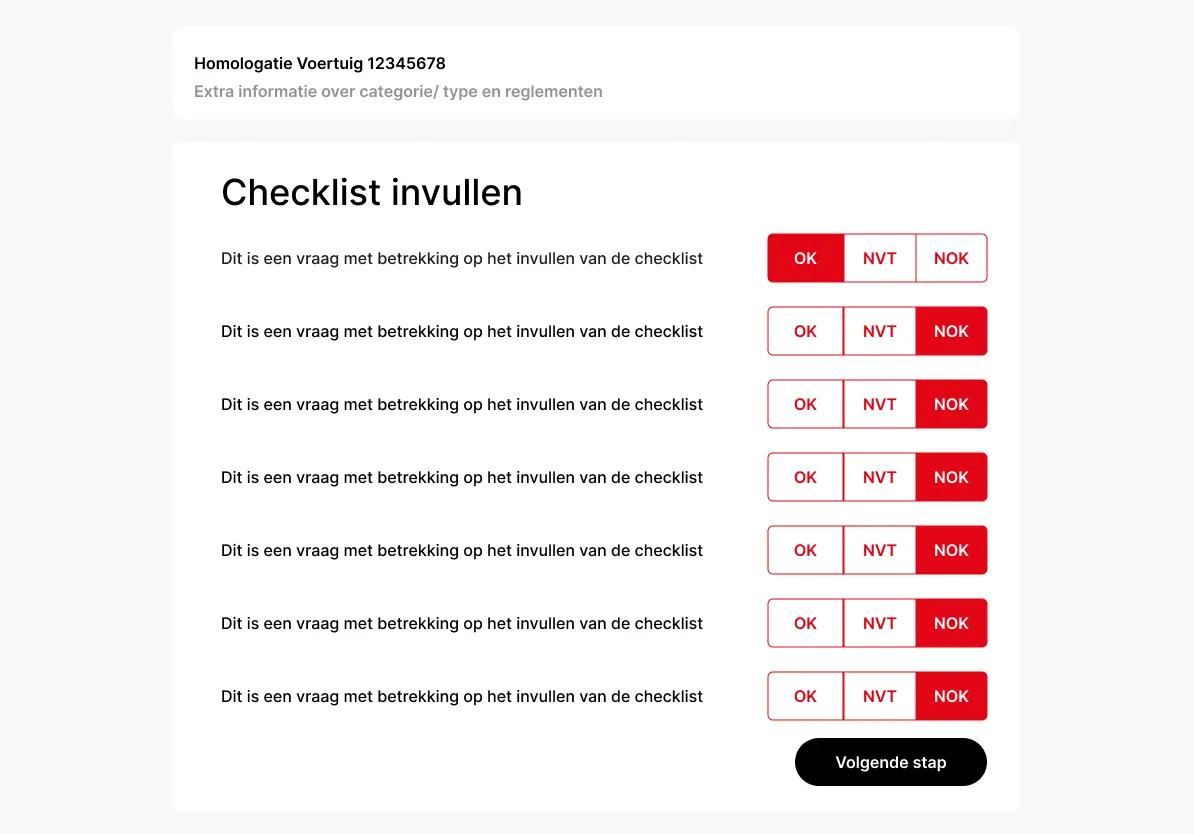Screen dimensions: 1194x834
Task: Open Homologatie Voertuig 12345678 details
Action: 320,63
